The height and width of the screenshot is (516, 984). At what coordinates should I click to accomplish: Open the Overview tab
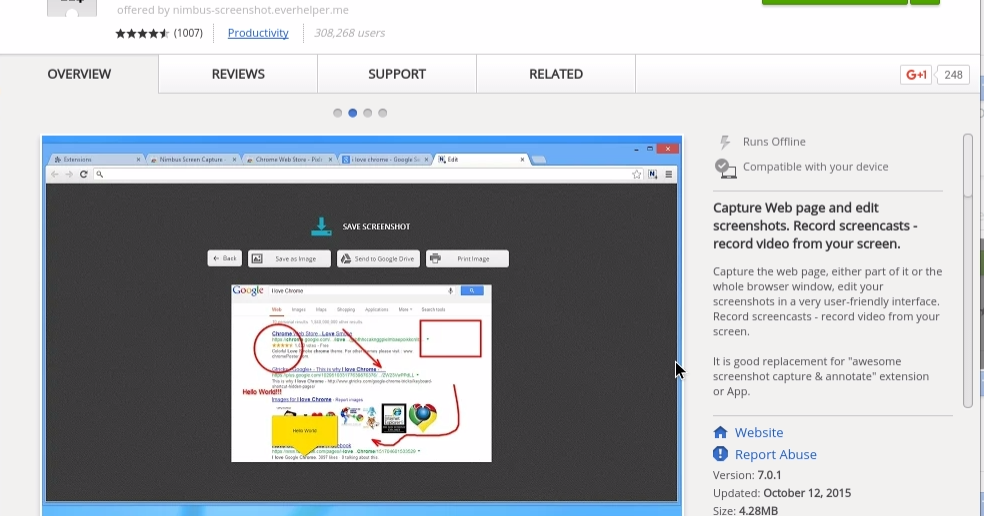pyautogui.click(x=79, y=74)
